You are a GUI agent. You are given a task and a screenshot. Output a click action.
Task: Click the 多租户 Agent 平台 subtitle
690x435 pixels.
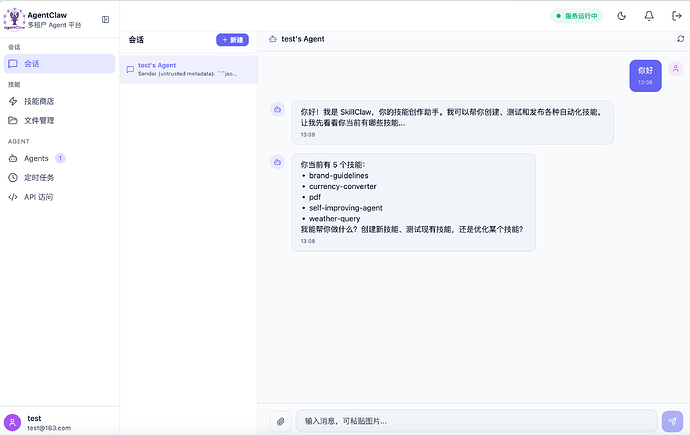pos(54,25)
